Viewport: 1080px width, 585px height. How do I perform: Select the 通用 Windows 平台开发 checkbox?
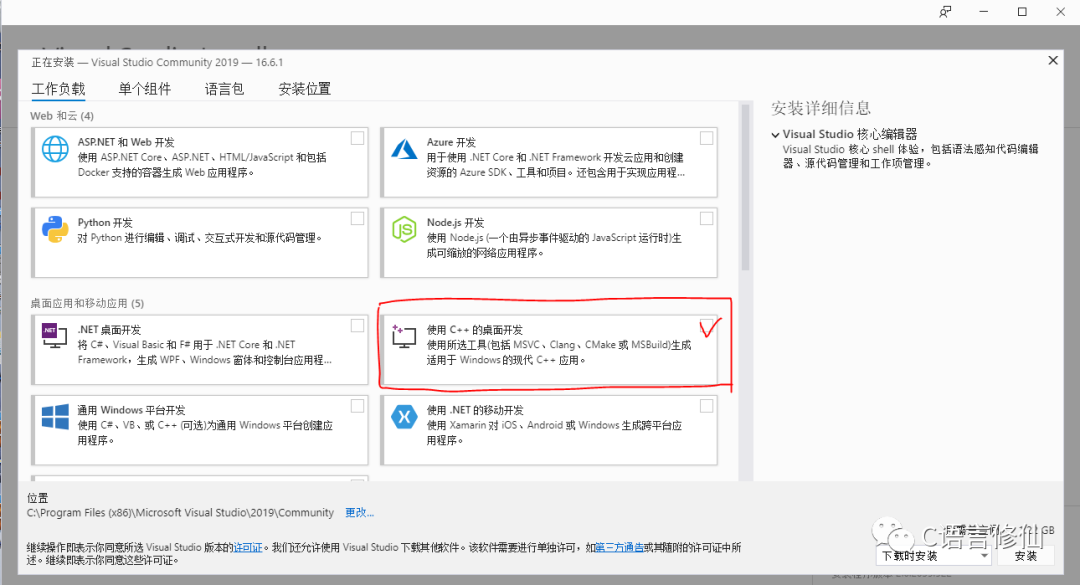pos(357,406)
